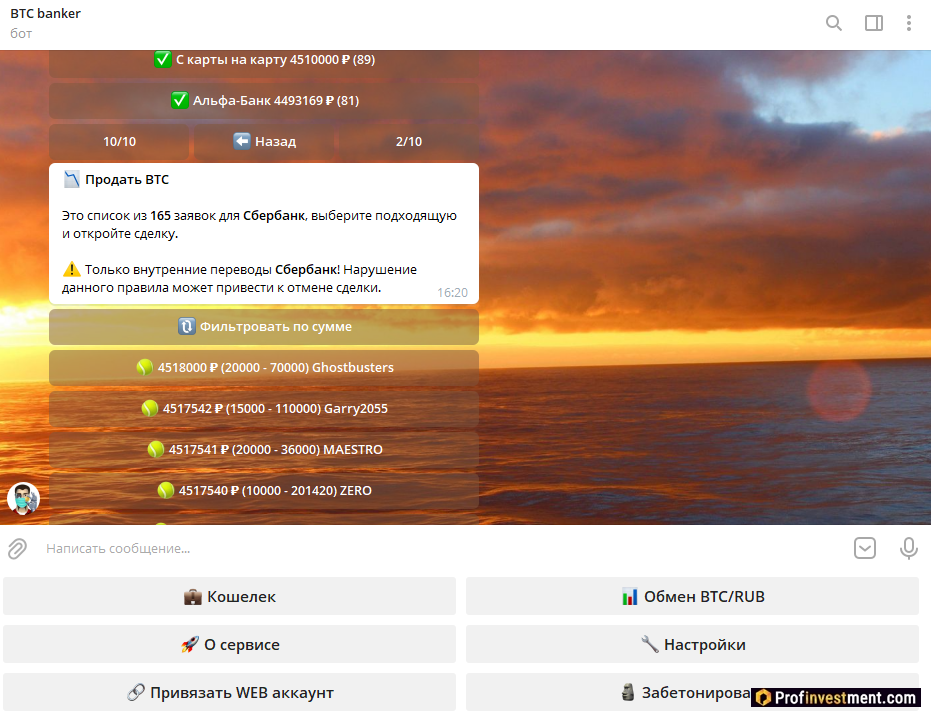Image resolution: width=931 pixels, height=717 pixels.
Task: Select the ZERO 4517540 ₽ offer
Action: click(x=264, y=490)
